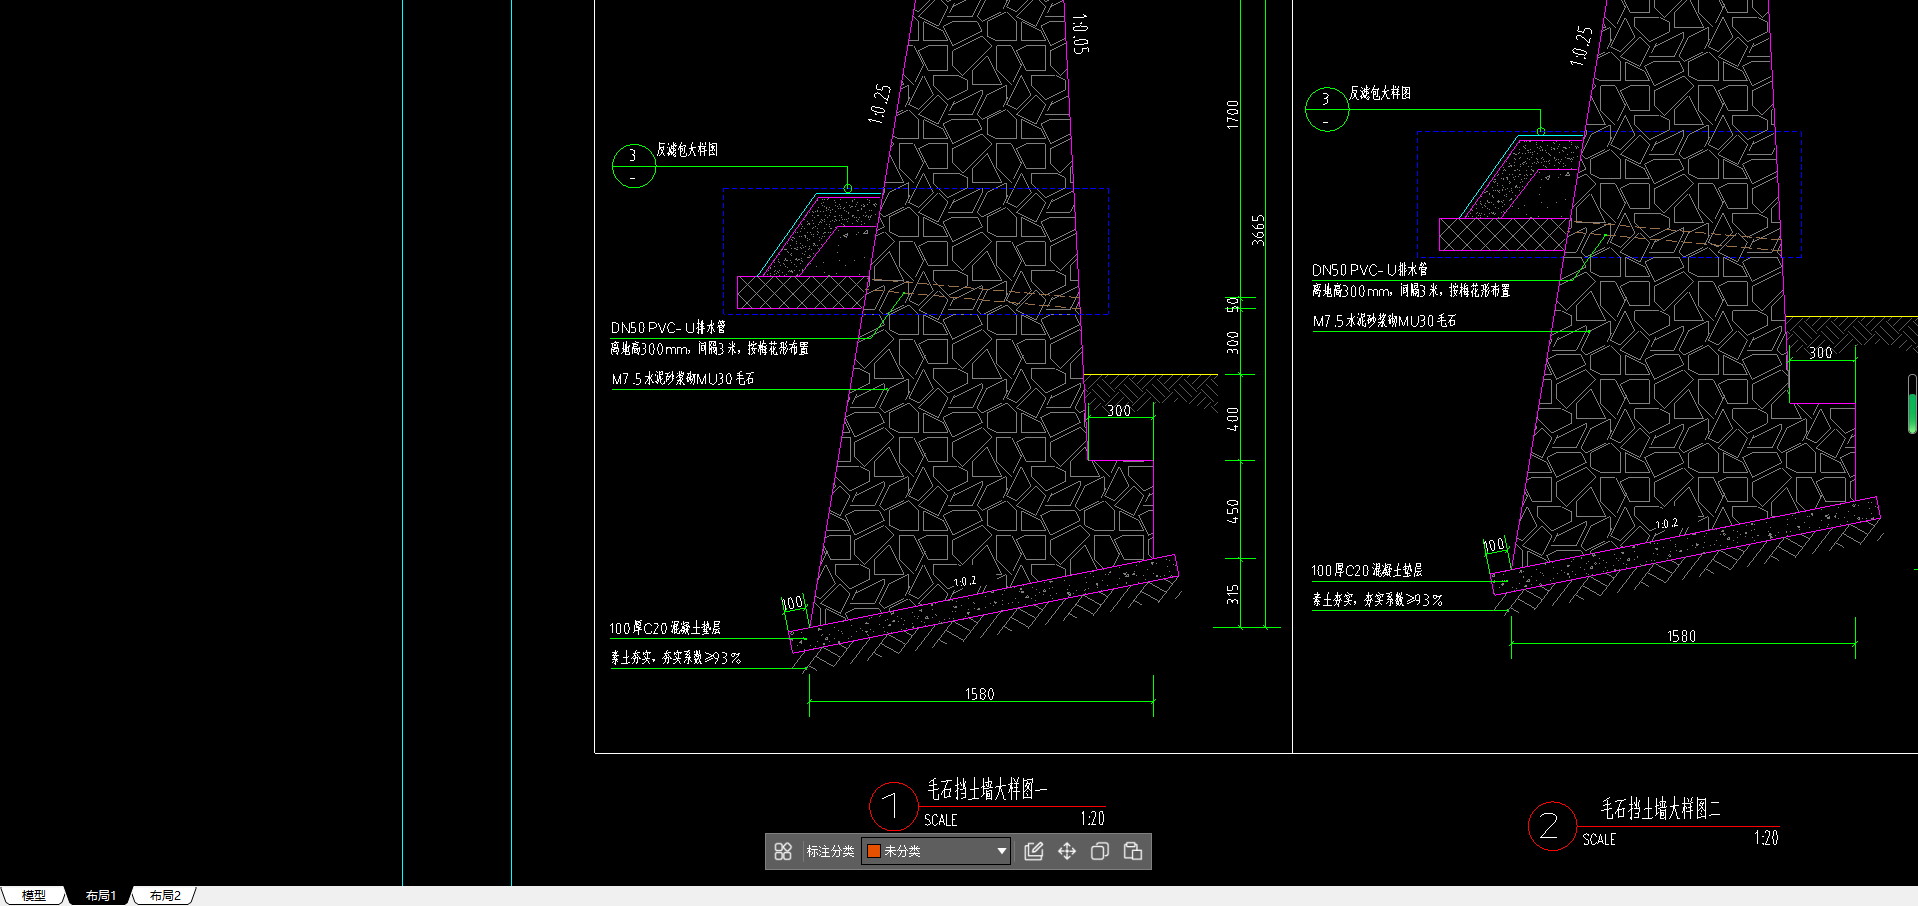Click the copy icon in annotation toolbar
This screenshot has width=1918, height=906.
pos(1100,851)
